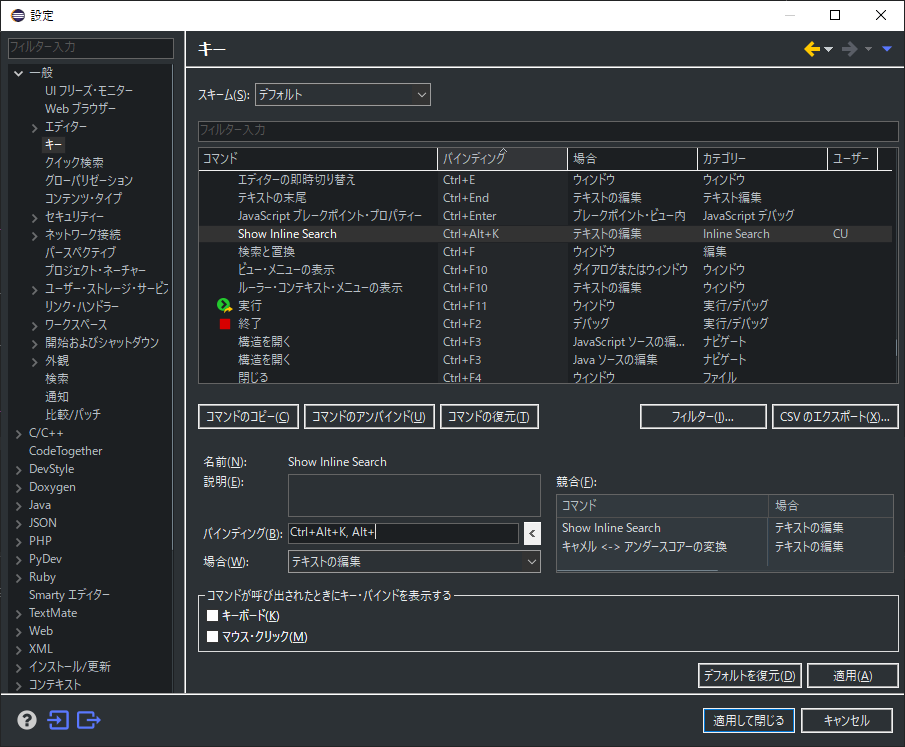Click the Help question mark icon

[27, 720]
